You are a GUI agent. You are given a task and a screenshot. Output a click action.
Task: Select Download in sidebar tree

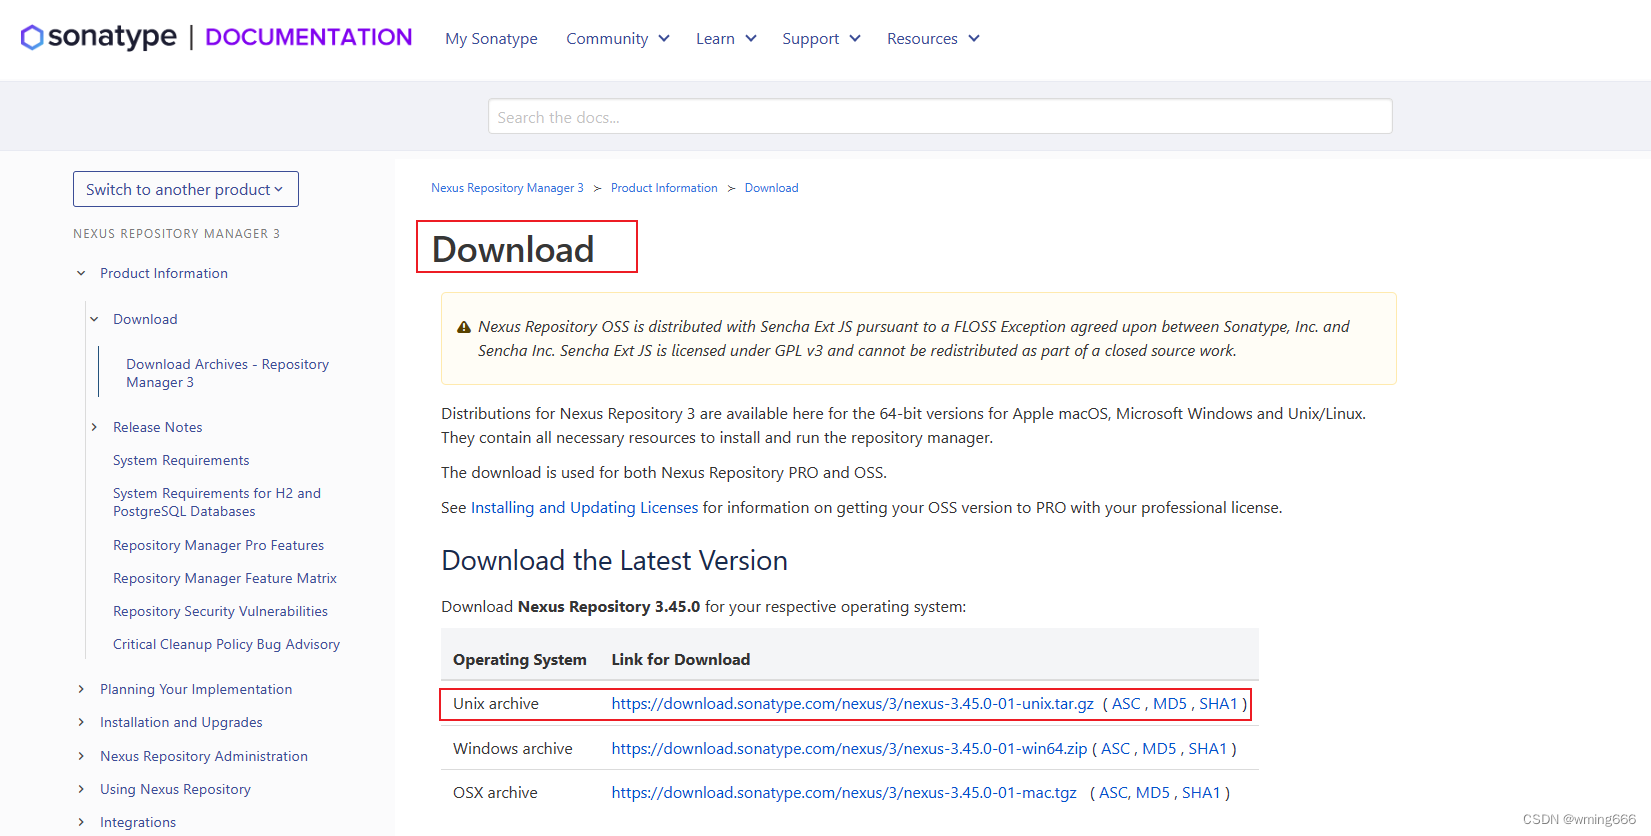145,319
